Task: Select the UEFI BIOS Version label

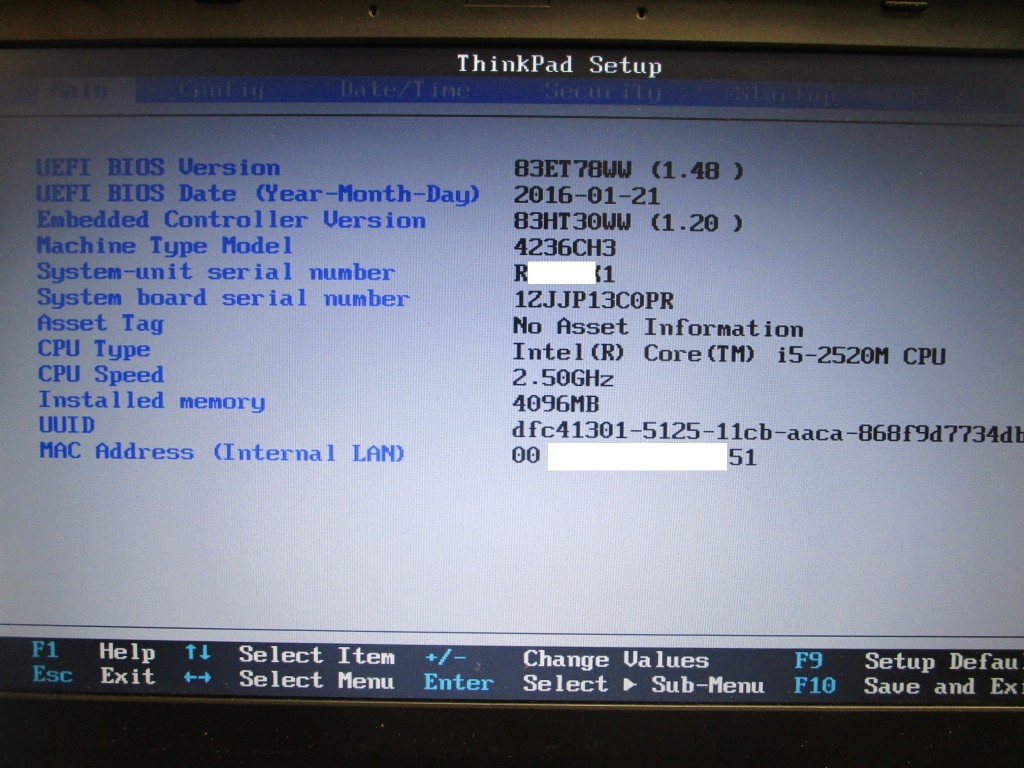Action: point(159,167)
